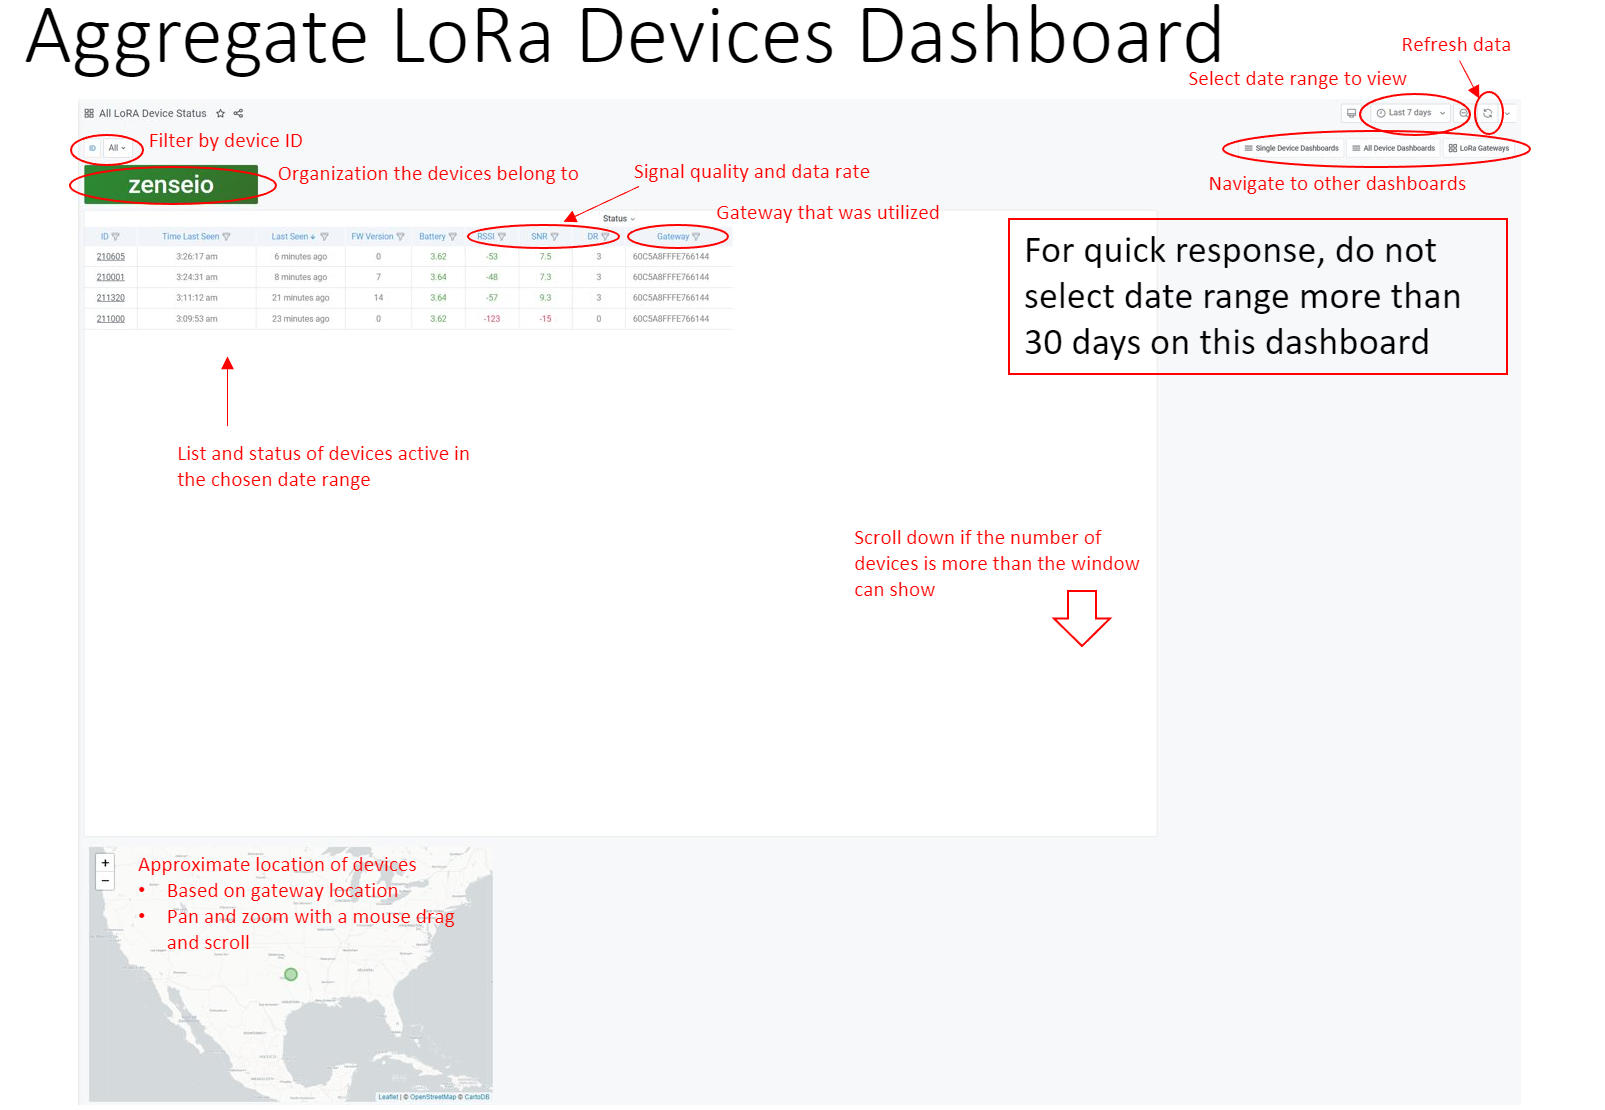1605x1110 pixels.
Task: Open the Last 7 days time range dropdown
Action: point(1410,113)
